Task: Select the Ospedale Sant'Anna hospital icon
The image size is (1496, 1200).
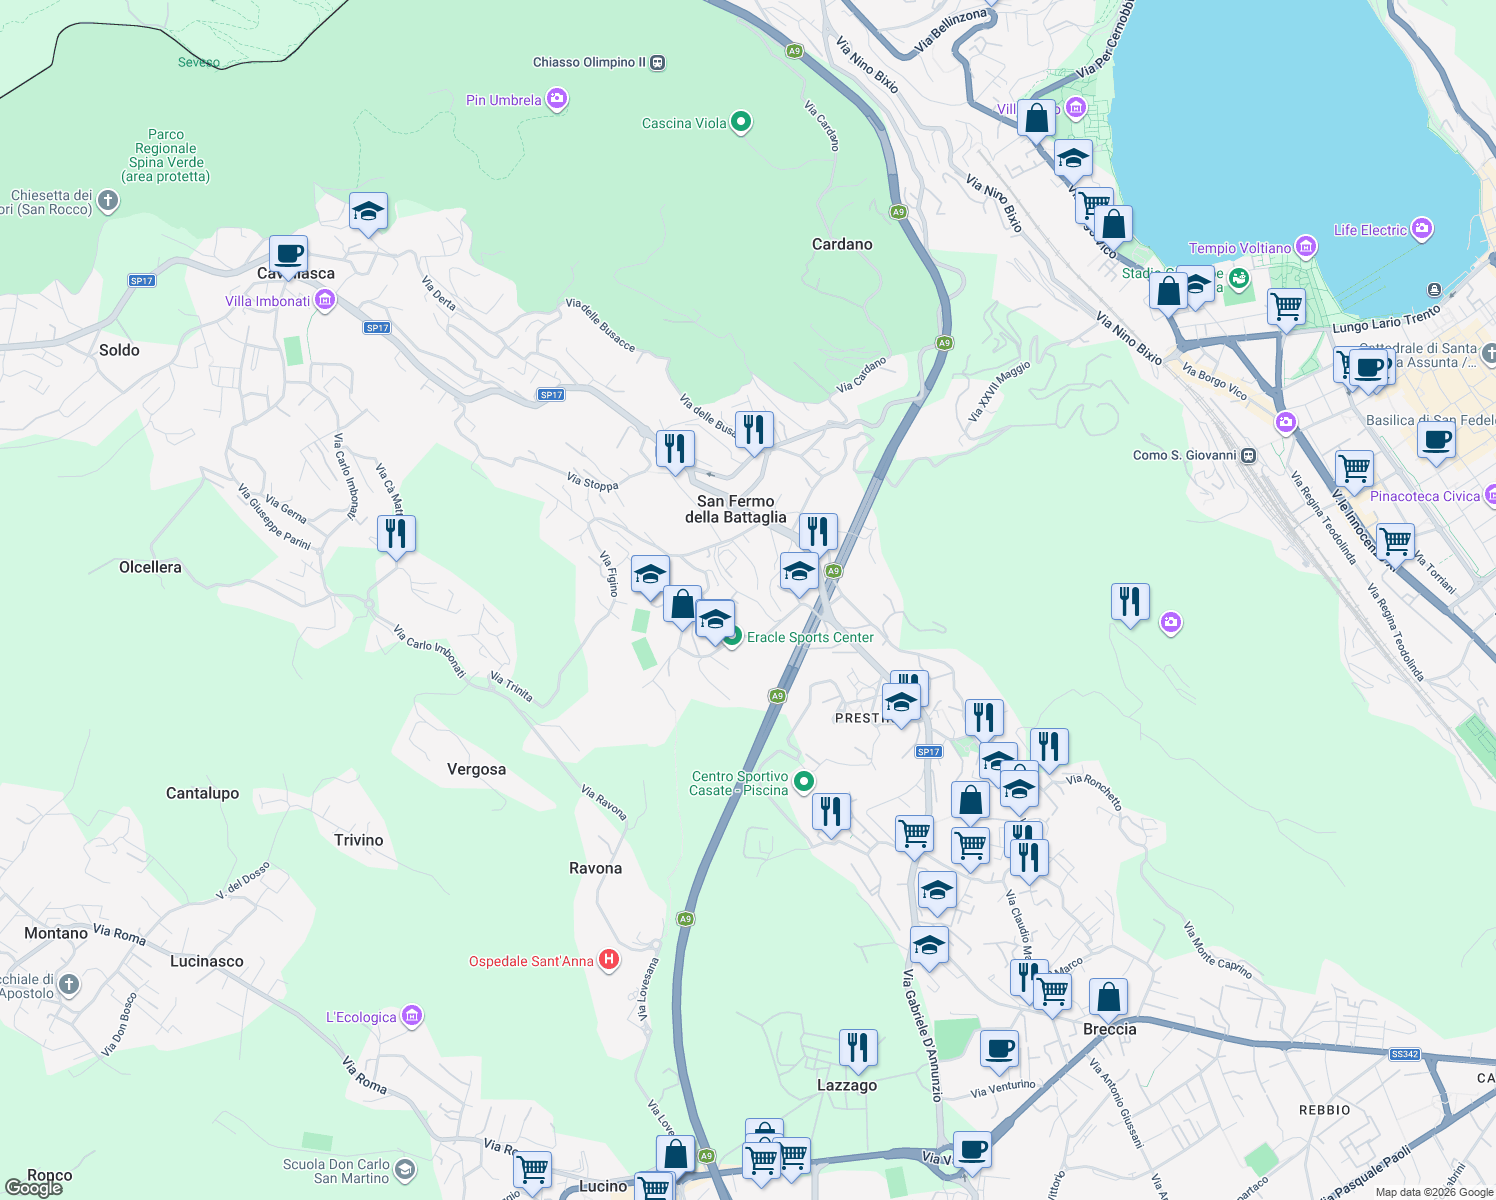Action: 608,959
